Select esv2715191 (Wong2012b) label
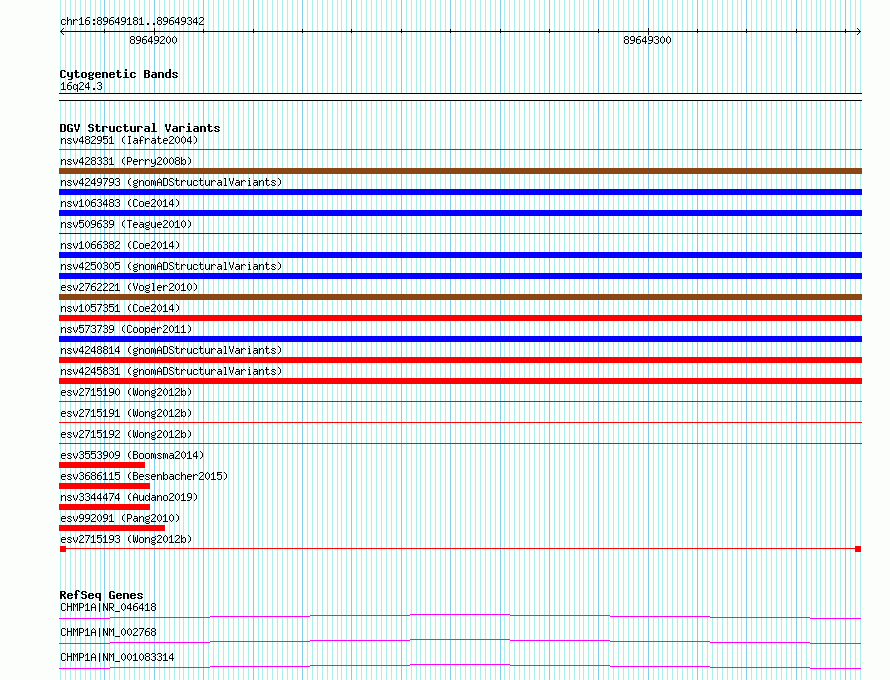This screenshot has height=680, width=890. click(x=126, y=413)
